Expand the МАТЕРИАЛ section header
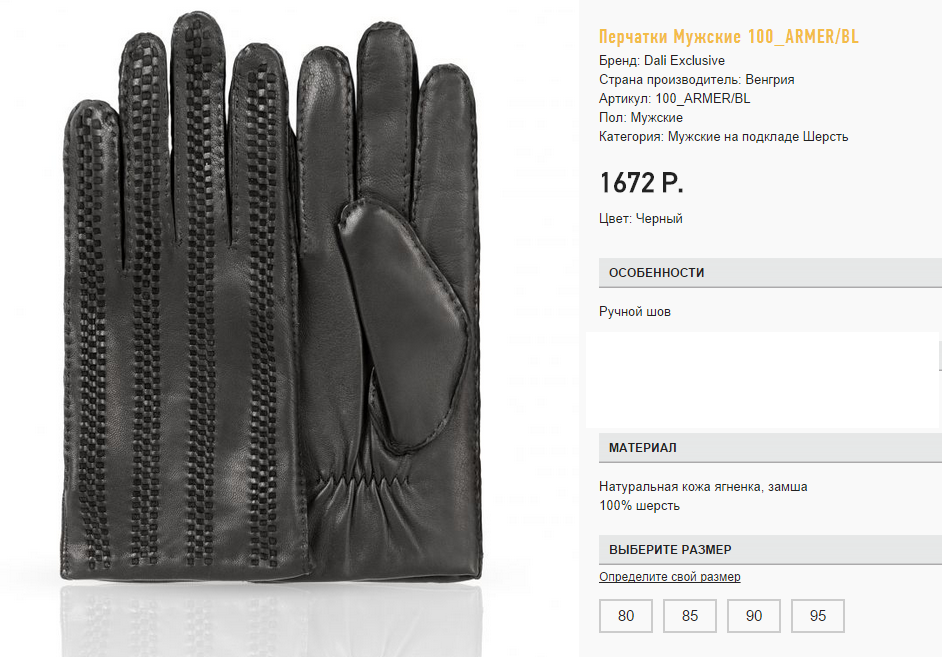Image resolution: width=942 pixels, height=657 pixels. pos(770,448)
